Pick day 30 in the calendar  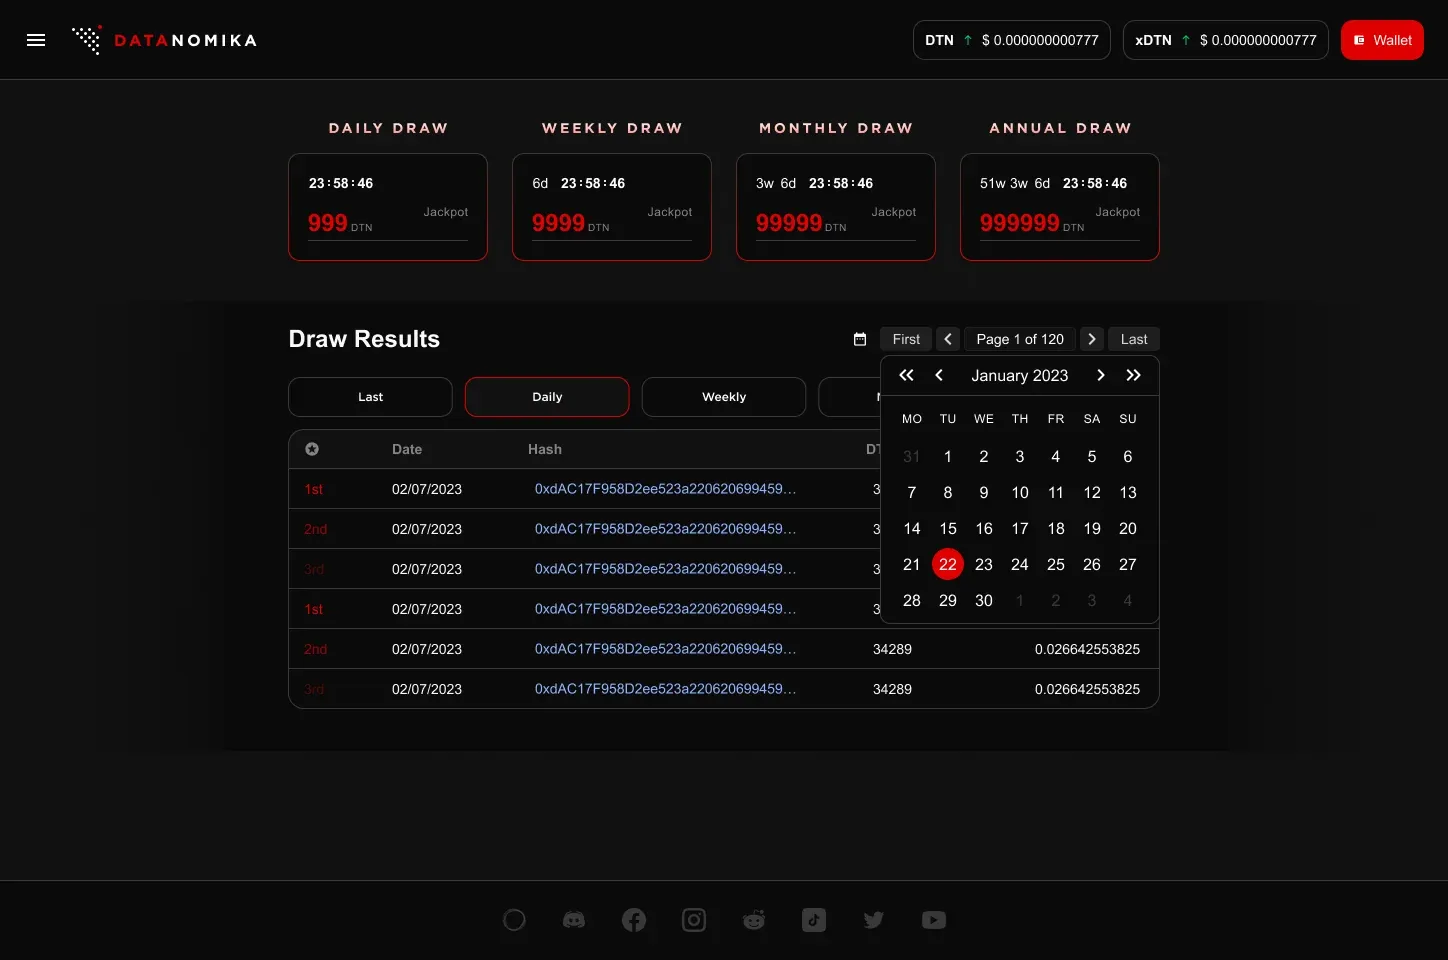pos(984,600)
